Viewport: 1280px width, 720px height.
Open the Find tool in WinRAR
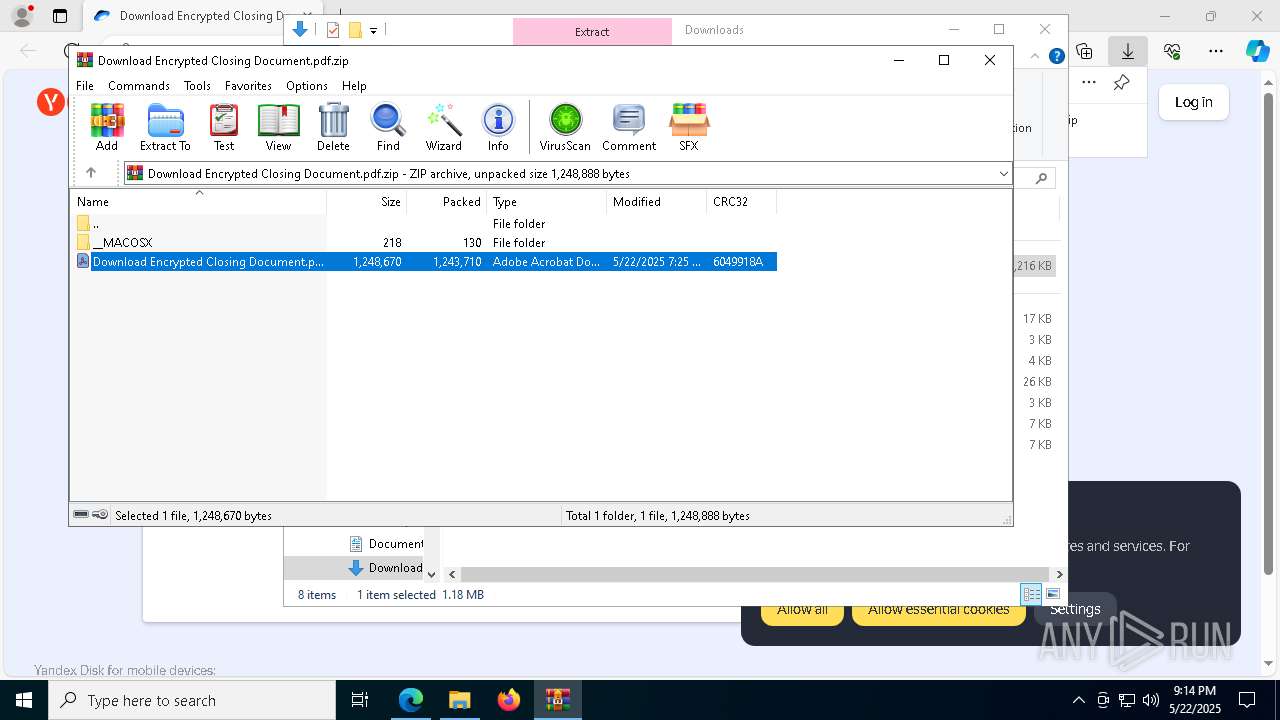tap(388, 127)
